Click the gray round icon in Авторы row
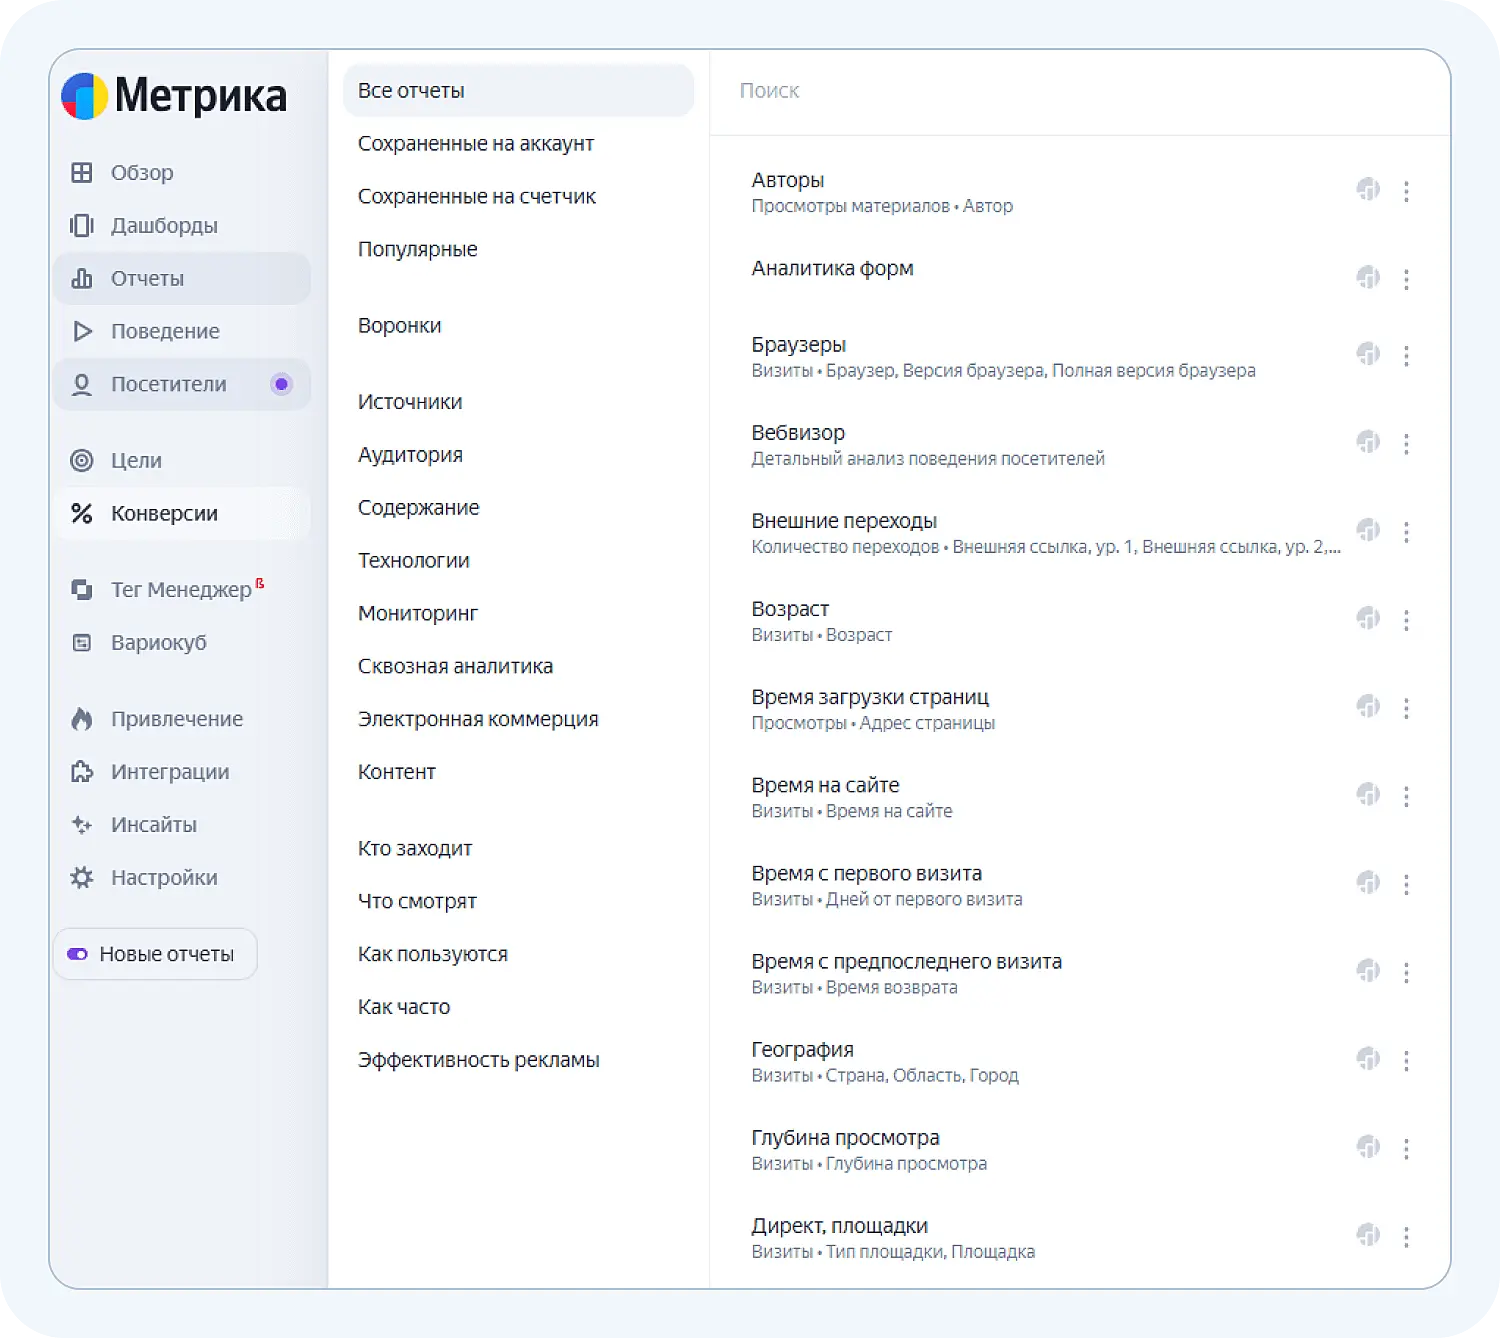 [x=1368, y=189]
